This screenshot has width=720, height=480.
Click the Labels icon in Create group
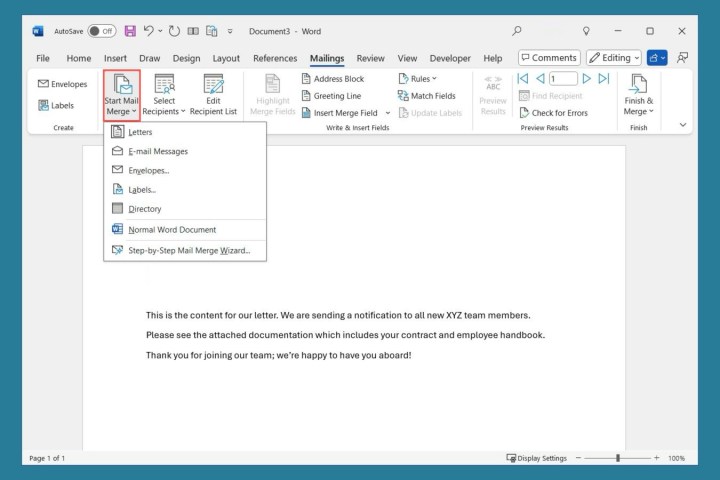43,105
